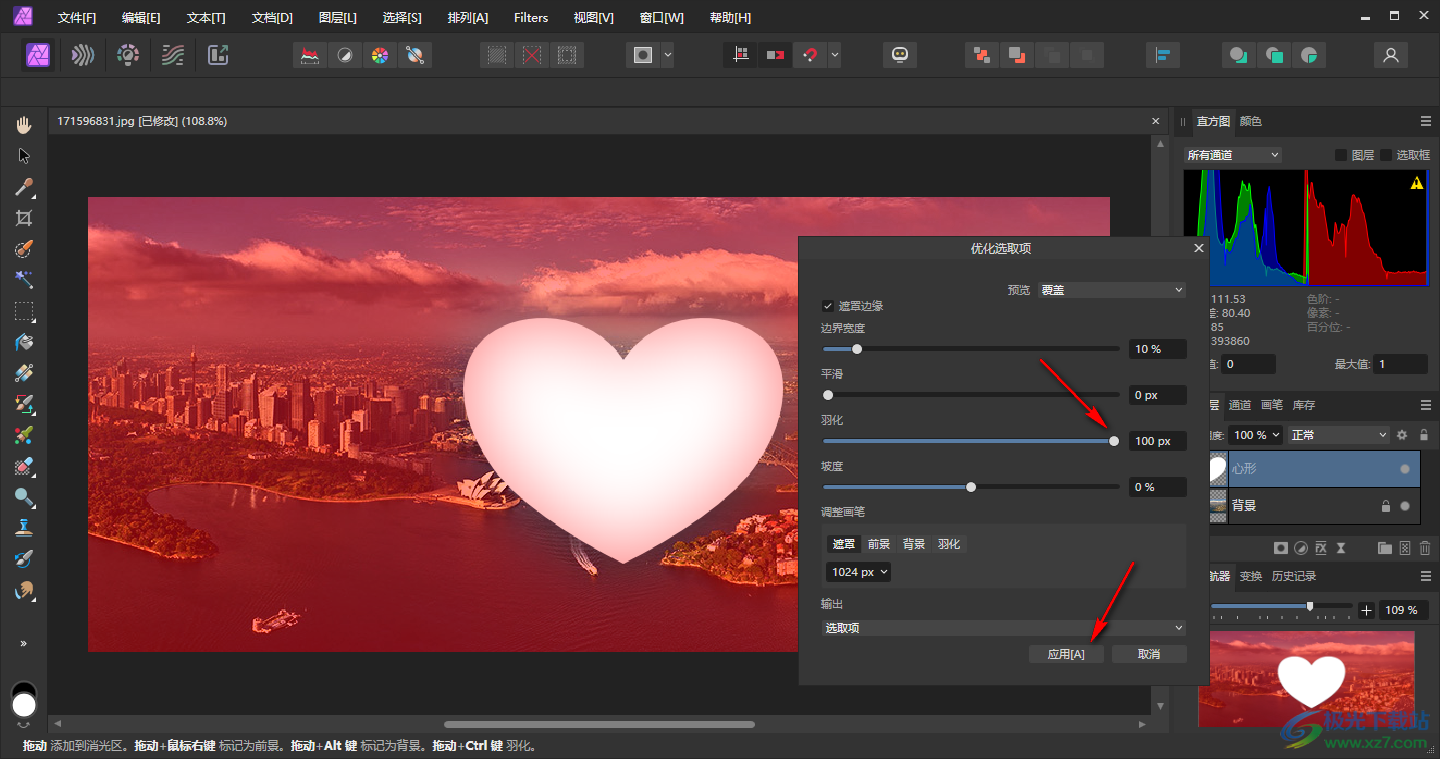
Task: Click the Auto Colors wheel icon
Action: pyautogui.click(x=379, y=55)
